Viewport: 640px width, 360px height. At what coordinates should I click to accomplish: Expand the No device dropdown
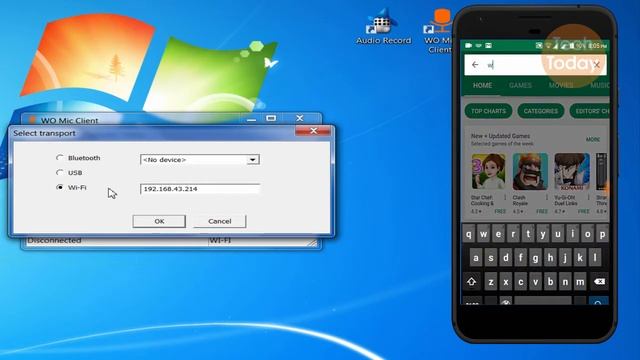(253, 160)
